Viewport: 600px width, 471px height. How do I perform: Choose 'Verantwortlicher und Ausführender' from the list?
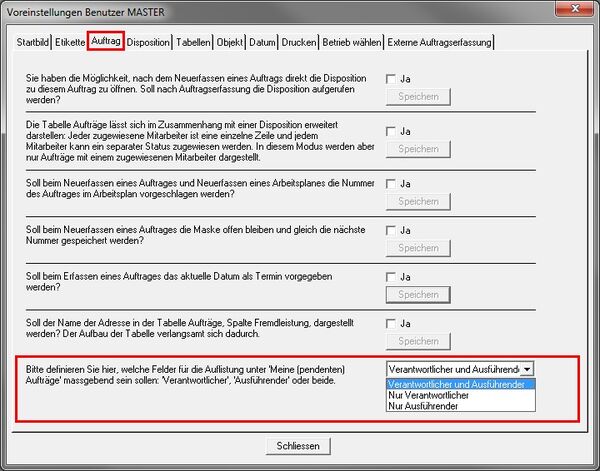pos(461,384)
